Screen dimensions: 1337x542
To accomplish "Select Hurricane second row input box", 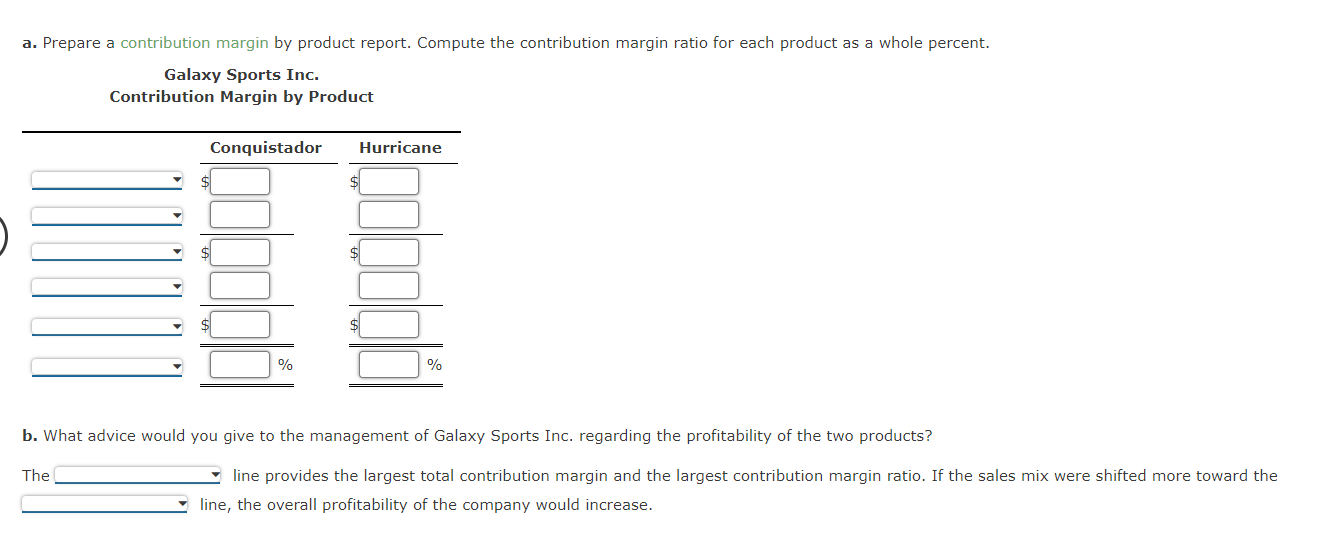I will (389, 214).
